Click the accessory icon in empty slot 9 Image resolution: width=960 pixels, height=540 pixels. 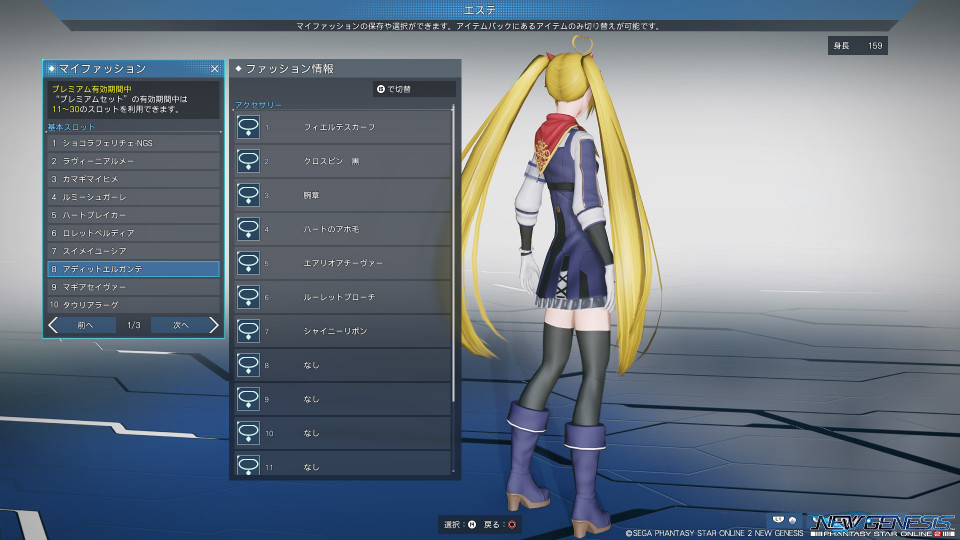click(x=248, y=399)
